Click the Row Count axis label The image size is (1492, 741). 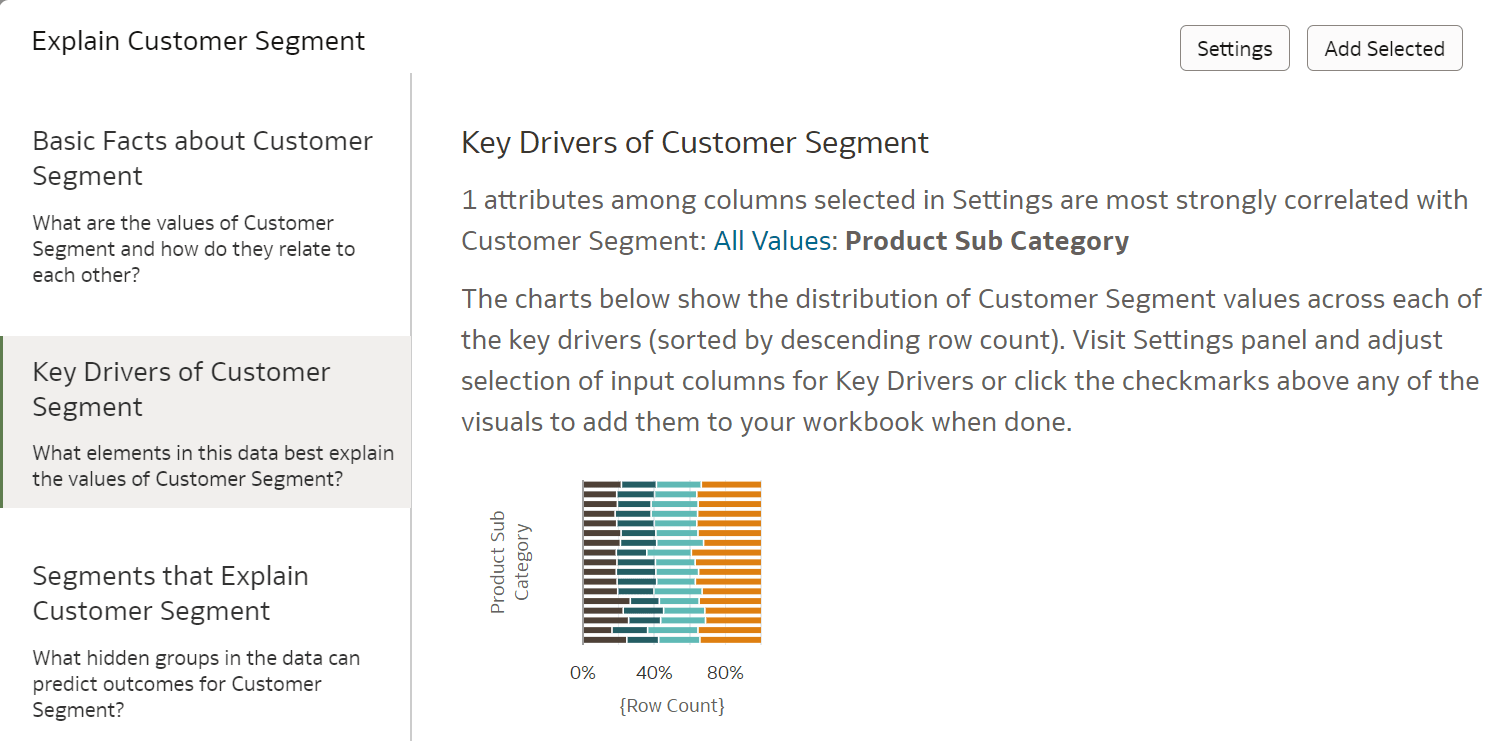tap(670, 705)
